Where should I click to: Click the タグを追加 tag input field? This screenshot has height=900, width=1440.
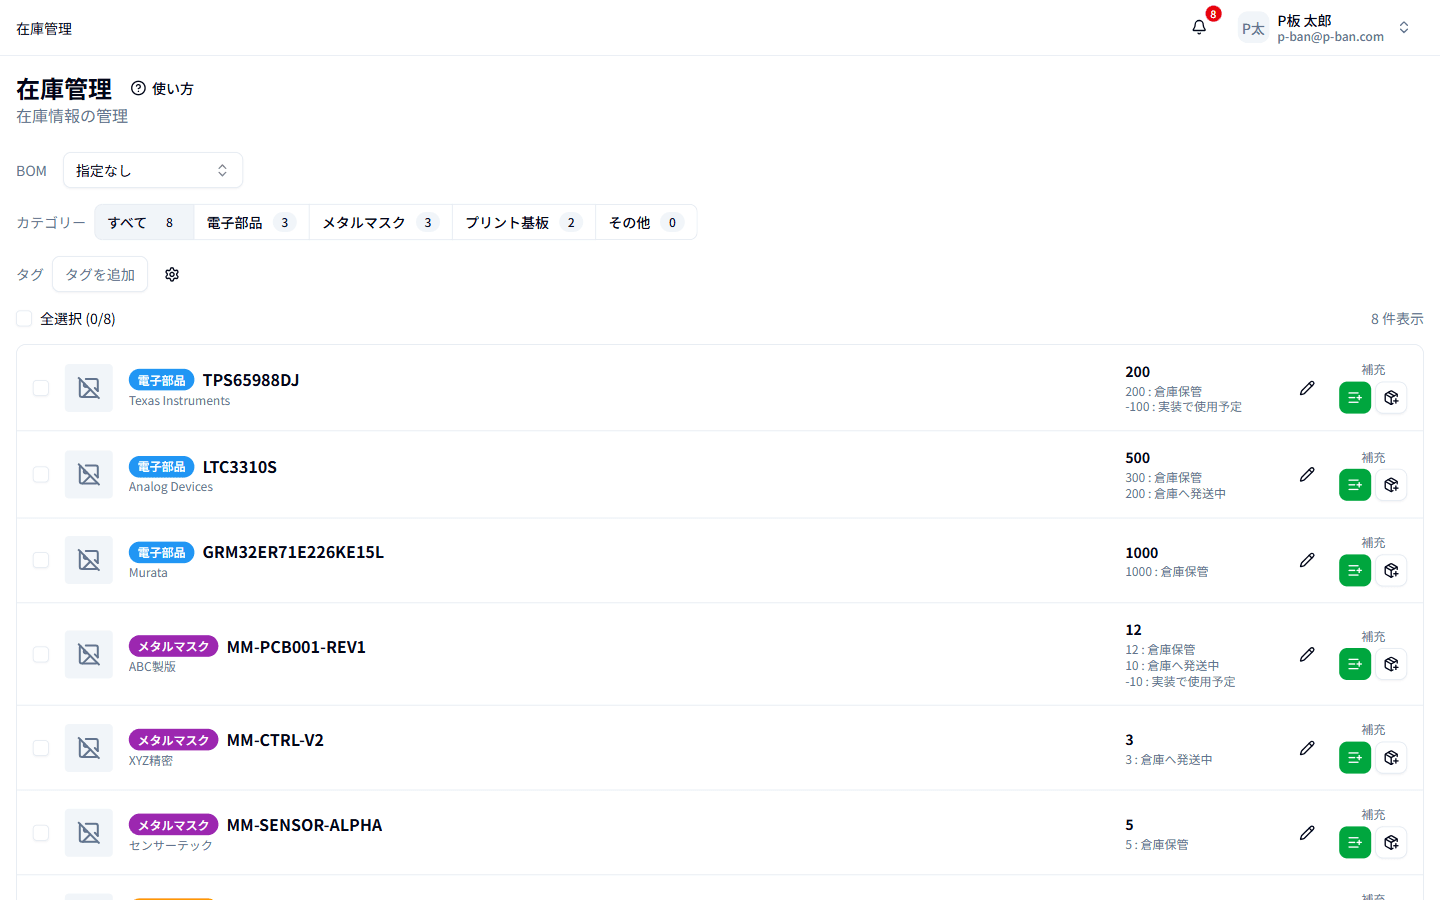100,274
